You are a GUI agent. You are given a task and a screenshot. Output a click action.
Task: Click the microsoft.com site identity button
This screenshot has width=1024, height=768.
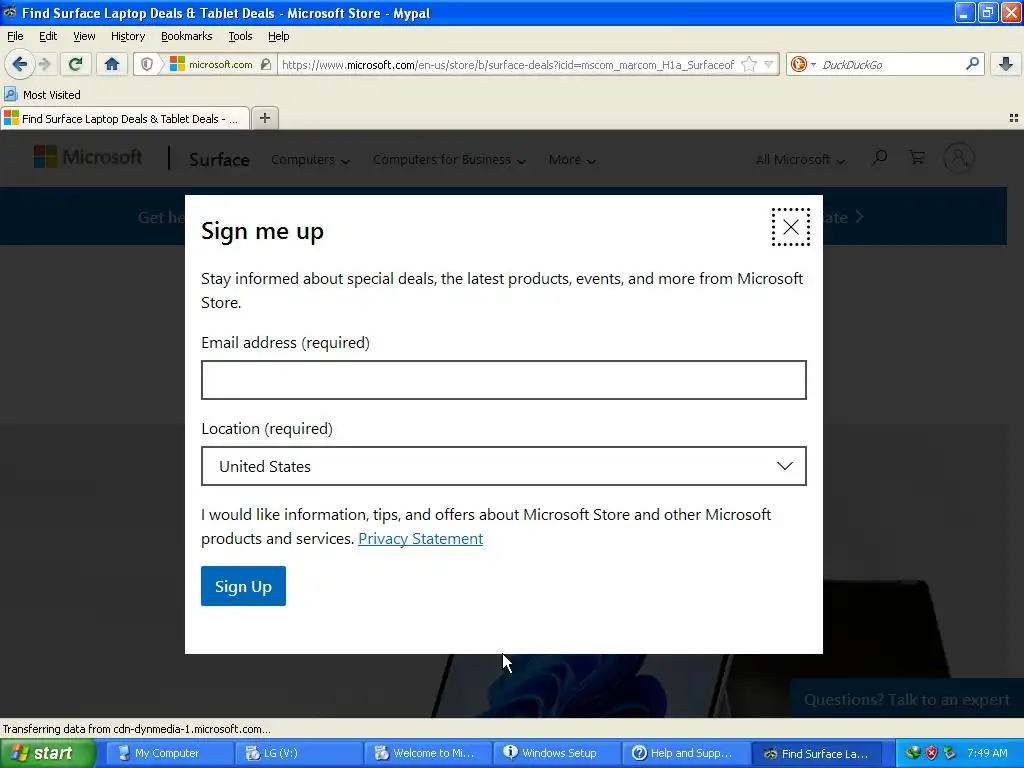pos(211,64)
